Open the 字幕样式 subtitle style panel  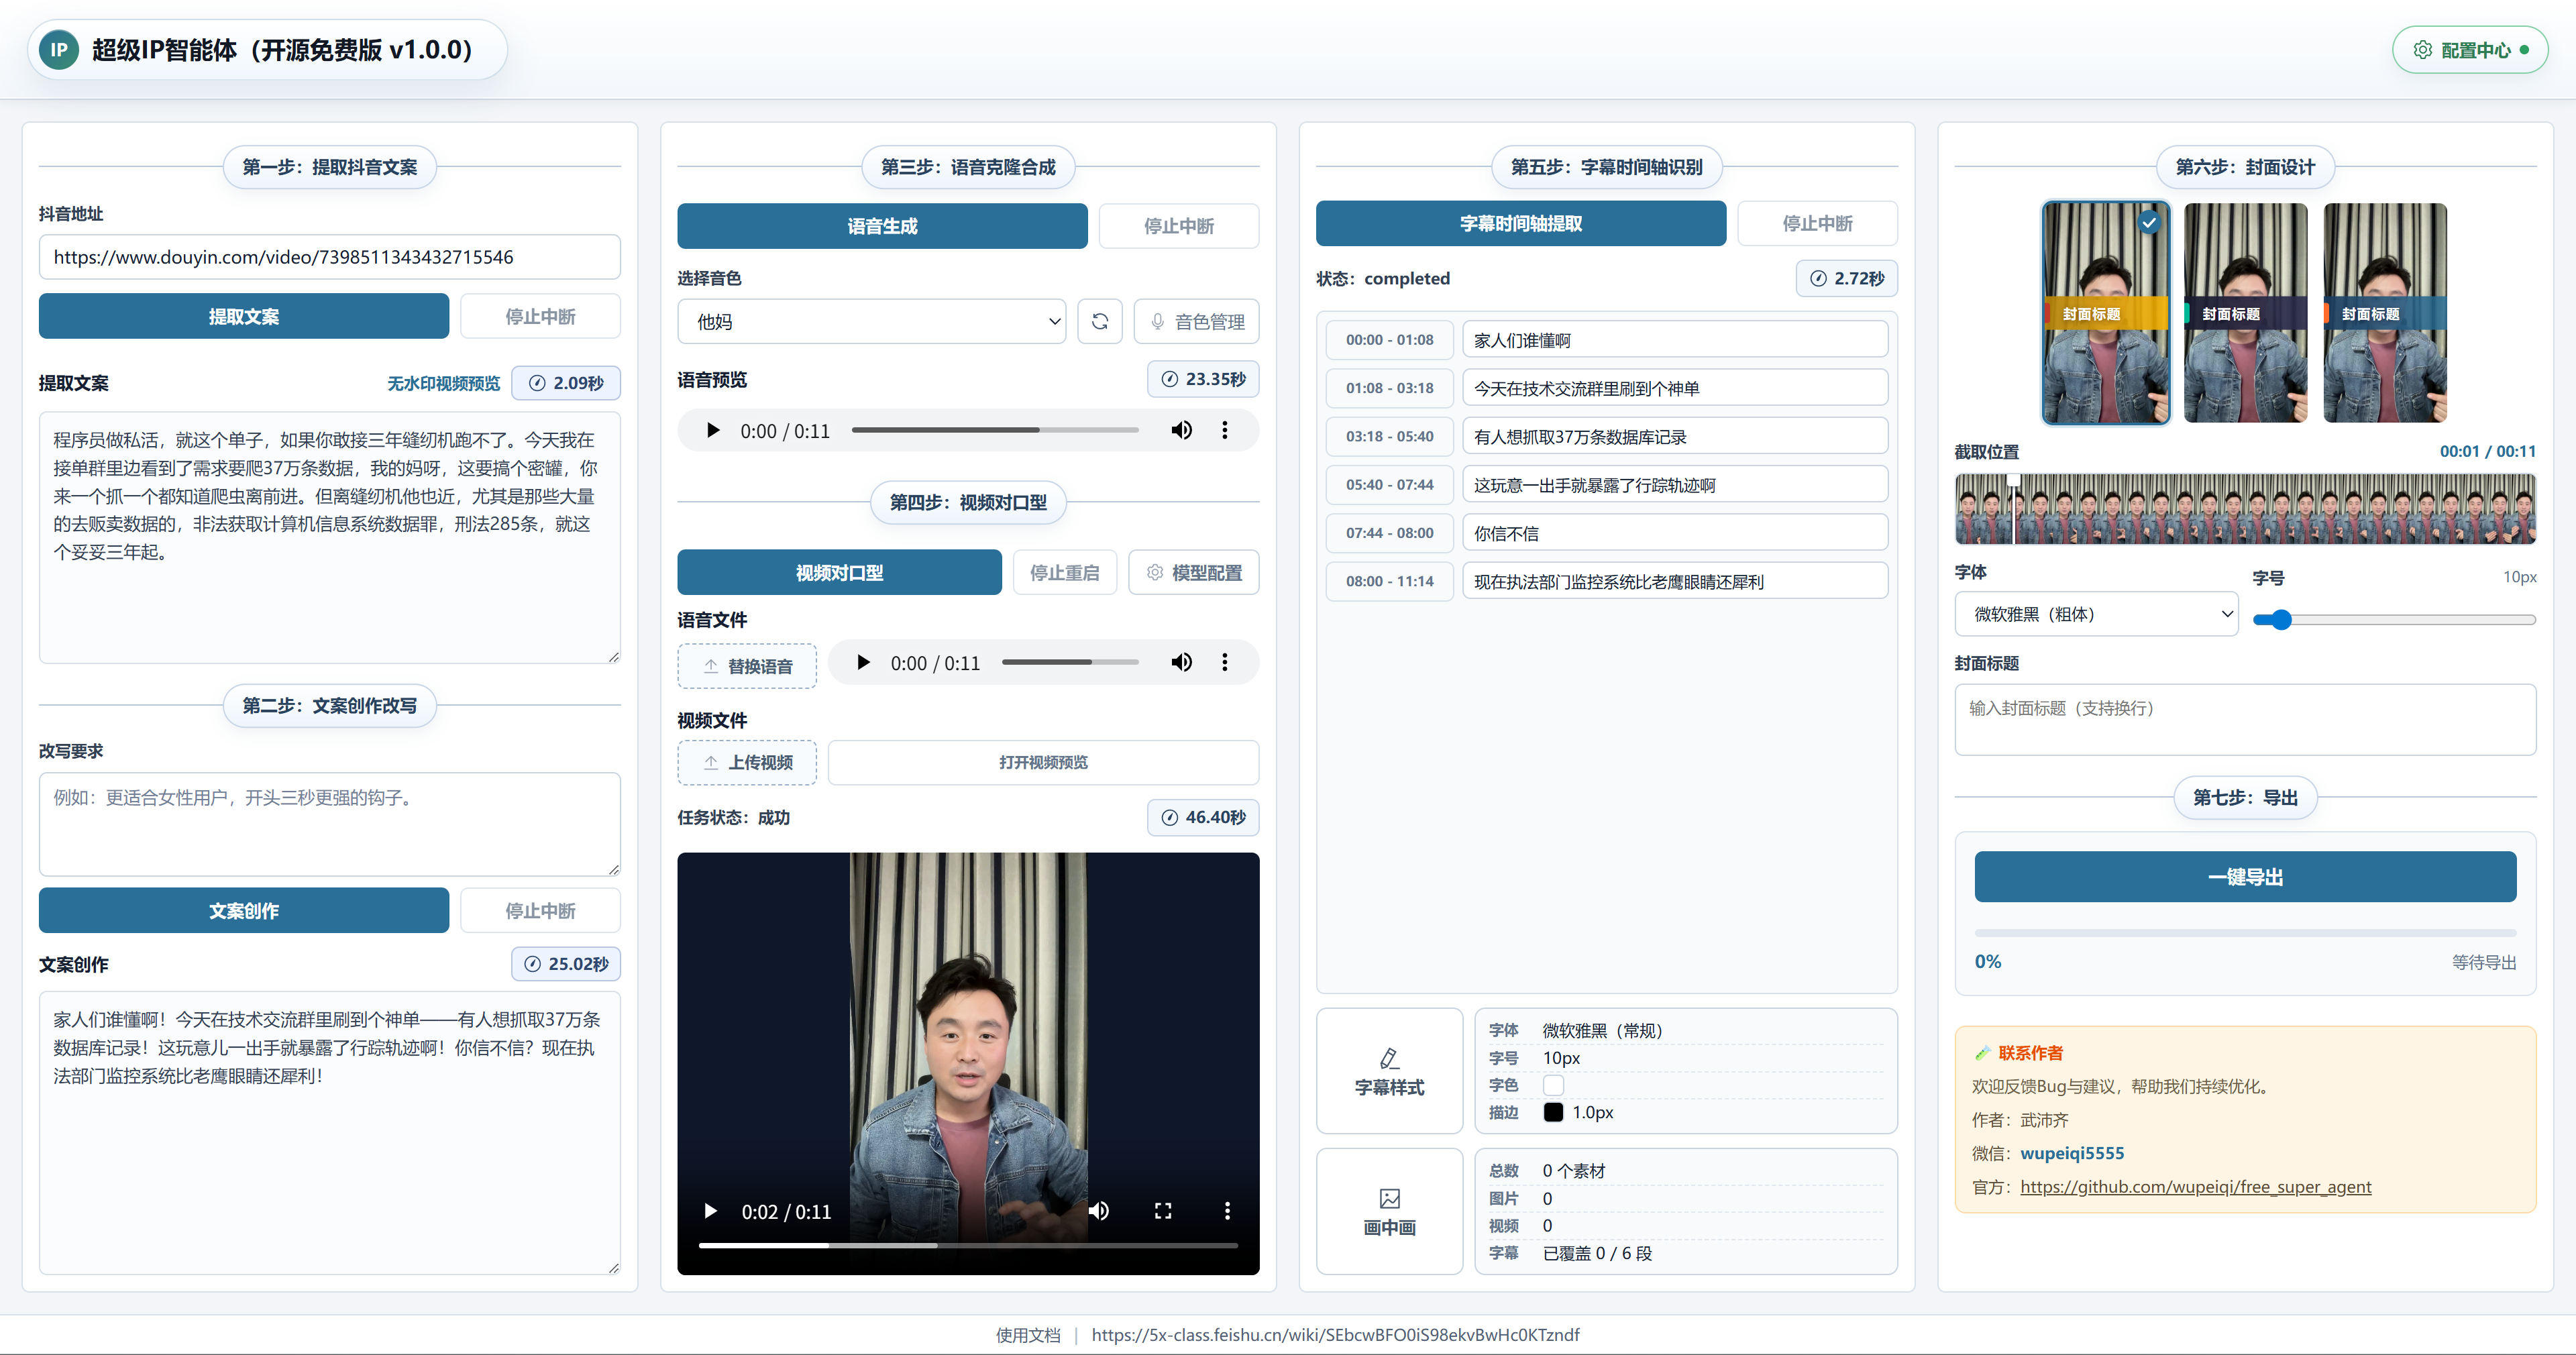tap(1389, 1071)
